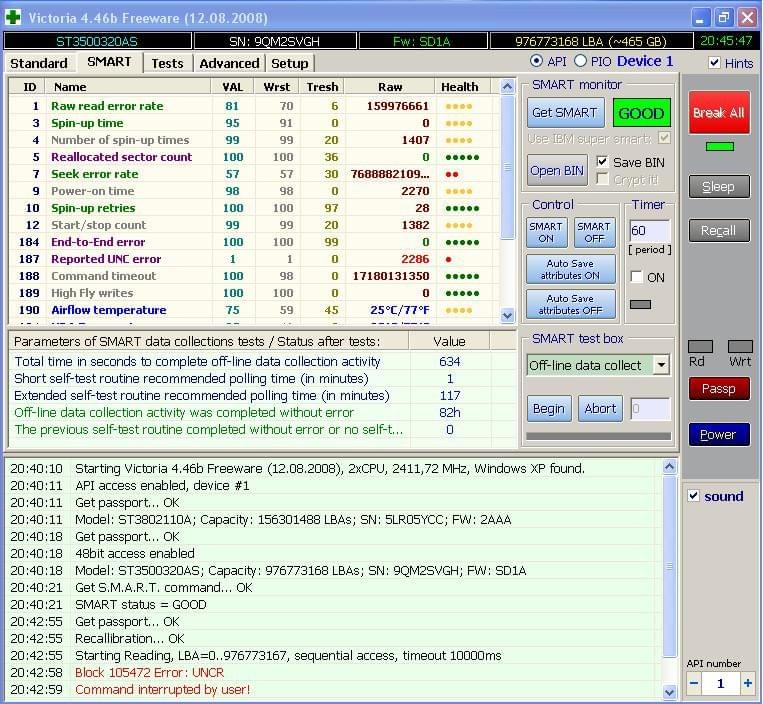Click Auto Save attributes ON button
The image size is (763, 704).
pyautogui.click(x=570, y=269)
